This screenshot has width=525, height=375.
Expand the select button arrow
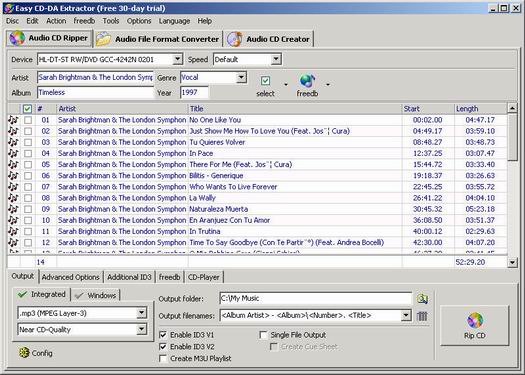click(286, 84)
